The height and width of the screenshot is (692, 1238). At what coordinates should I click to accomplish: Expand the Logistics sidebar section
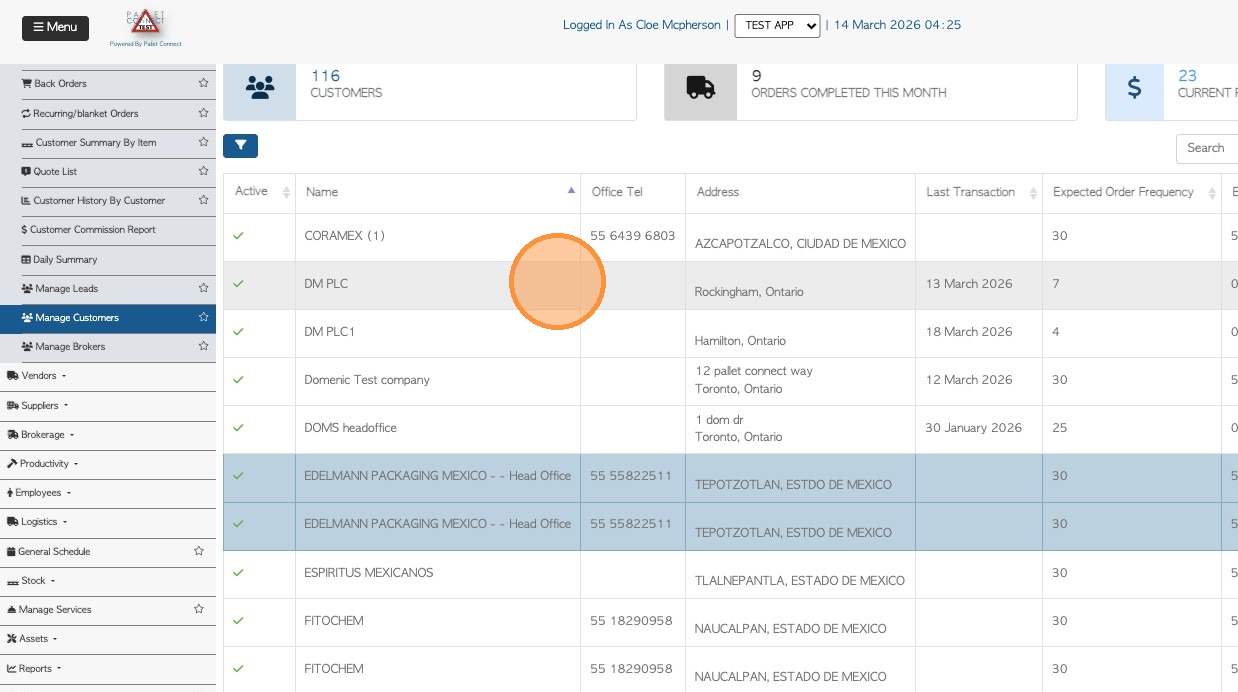[x=38, y=522]
